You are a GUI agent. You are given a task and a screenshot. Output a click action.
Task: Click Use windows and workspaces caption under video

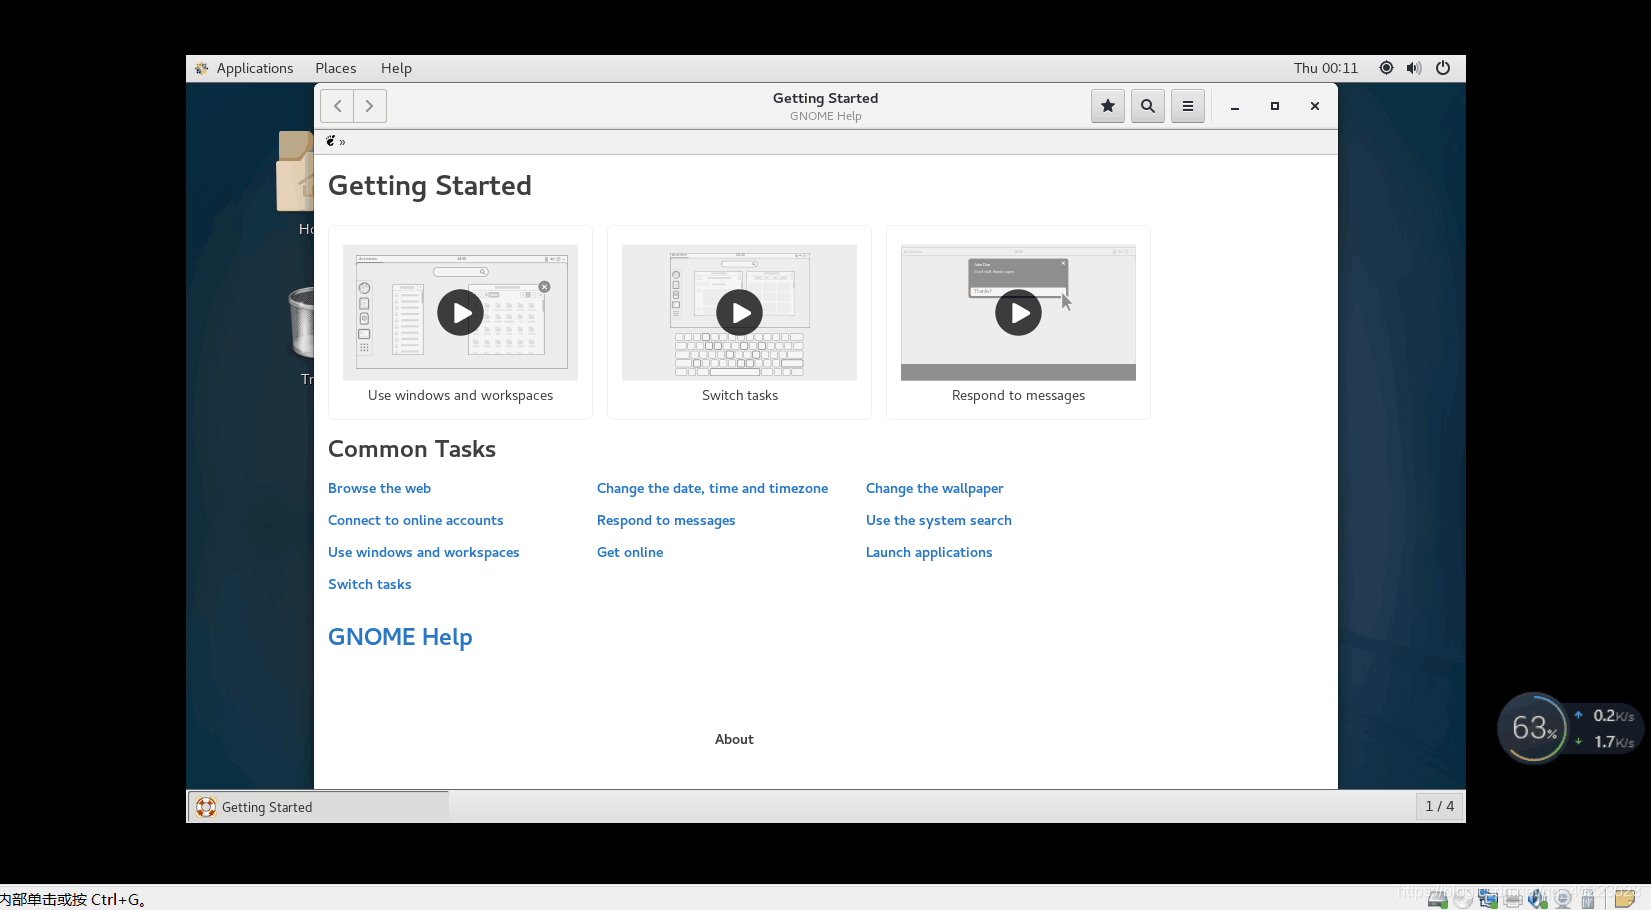460,395
